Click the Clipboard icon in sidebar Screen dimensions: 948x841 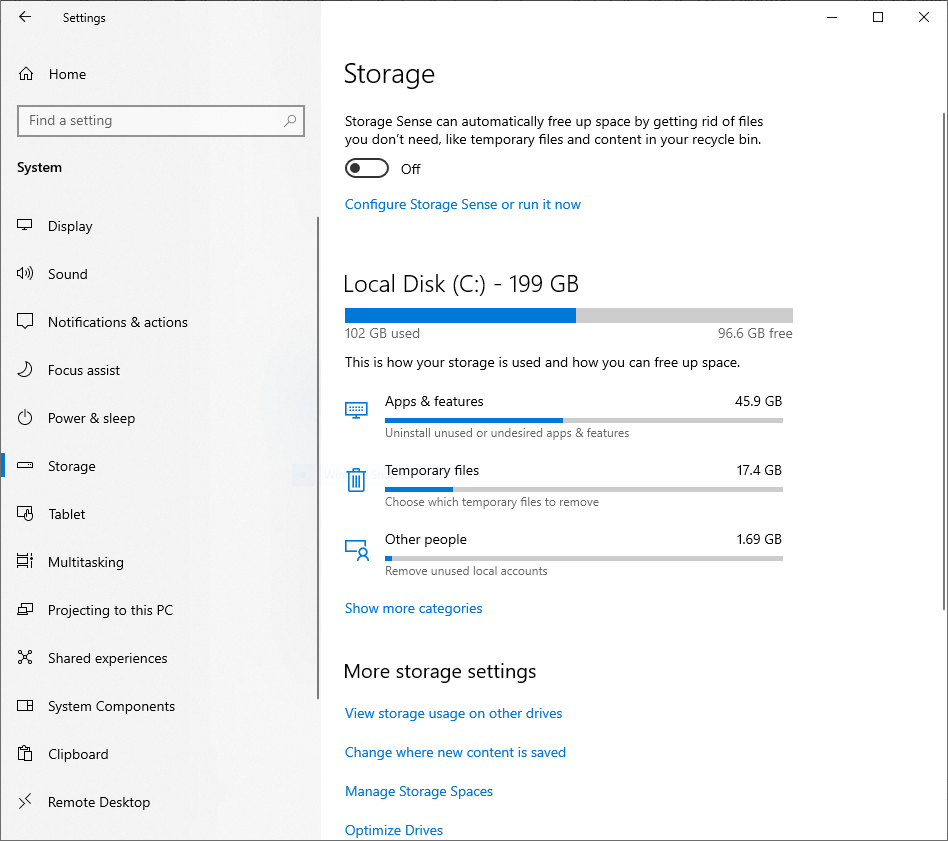coord(26,754)
